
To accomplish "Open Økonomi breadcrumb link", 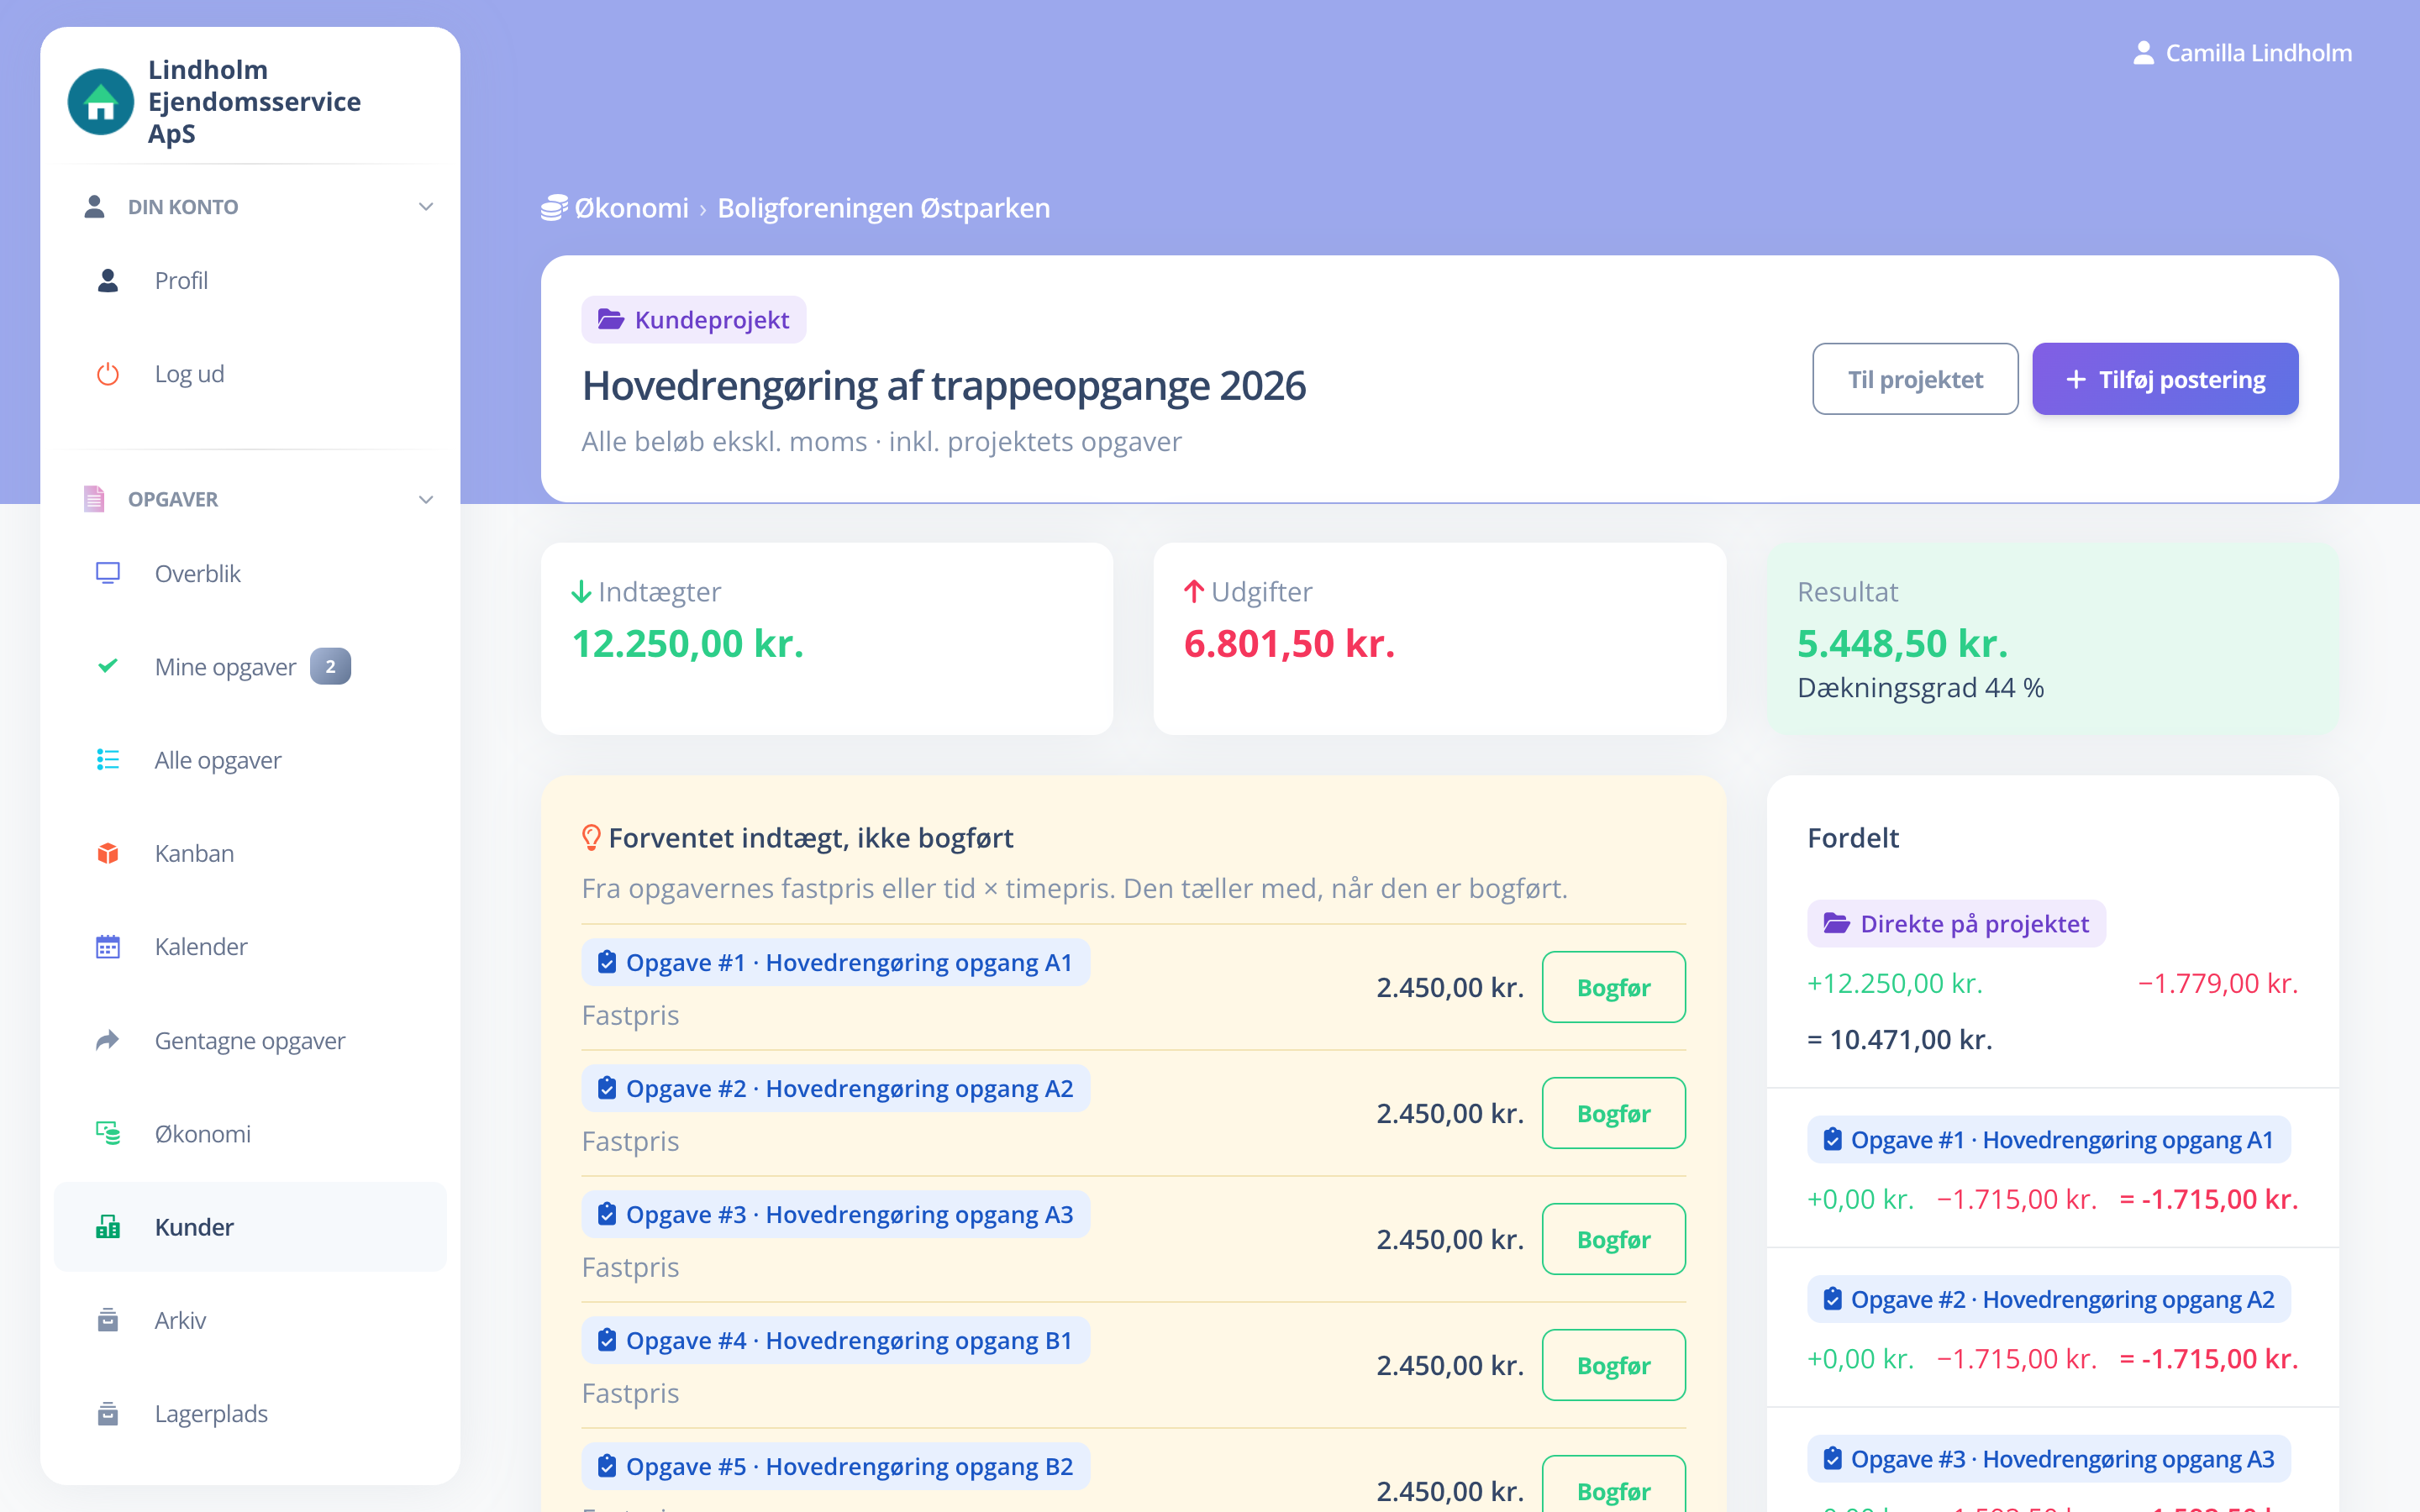I will click(631, 208).
